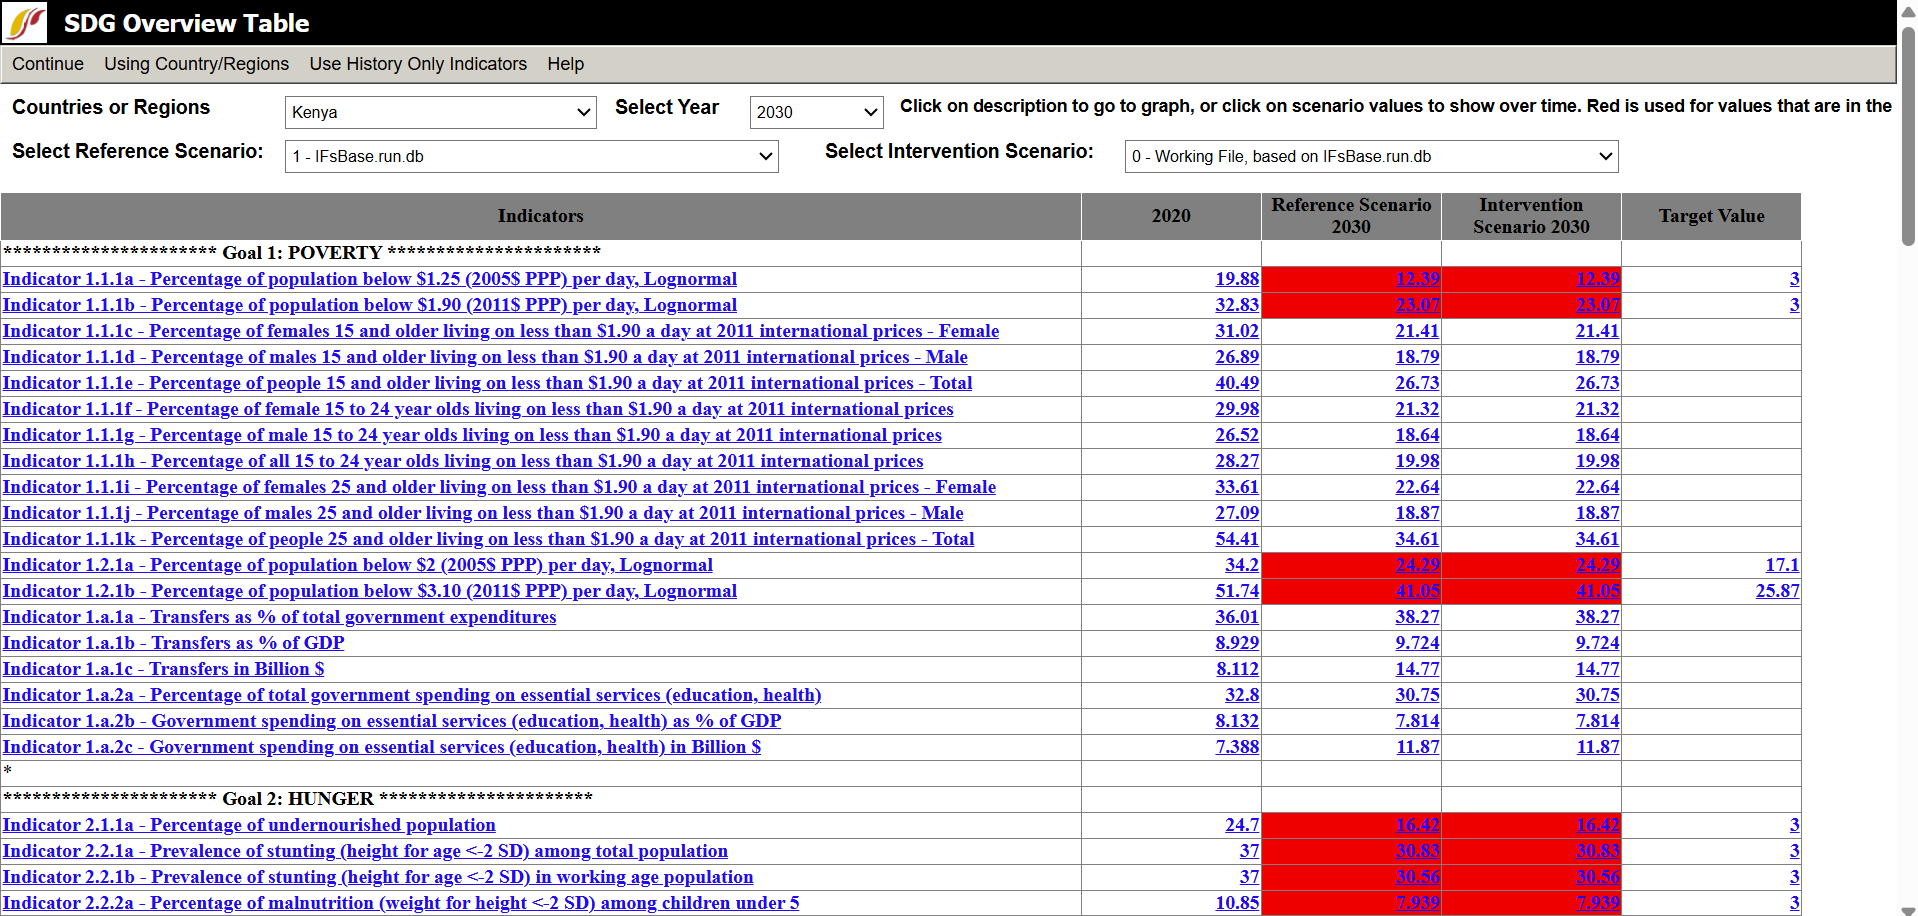Click target value 17.1 link
This screenshot has width=1918, height=916.
(1782, 565)
